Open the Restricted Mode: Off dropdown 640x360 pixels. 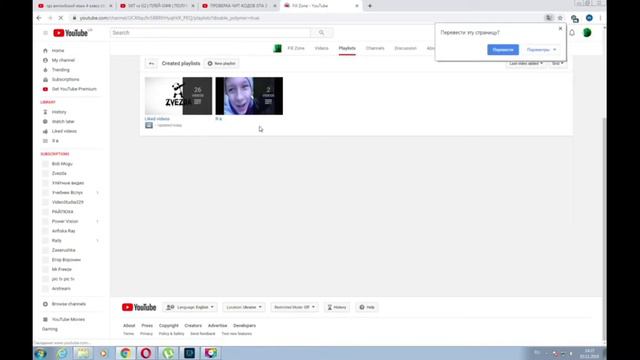pos(294,307)
